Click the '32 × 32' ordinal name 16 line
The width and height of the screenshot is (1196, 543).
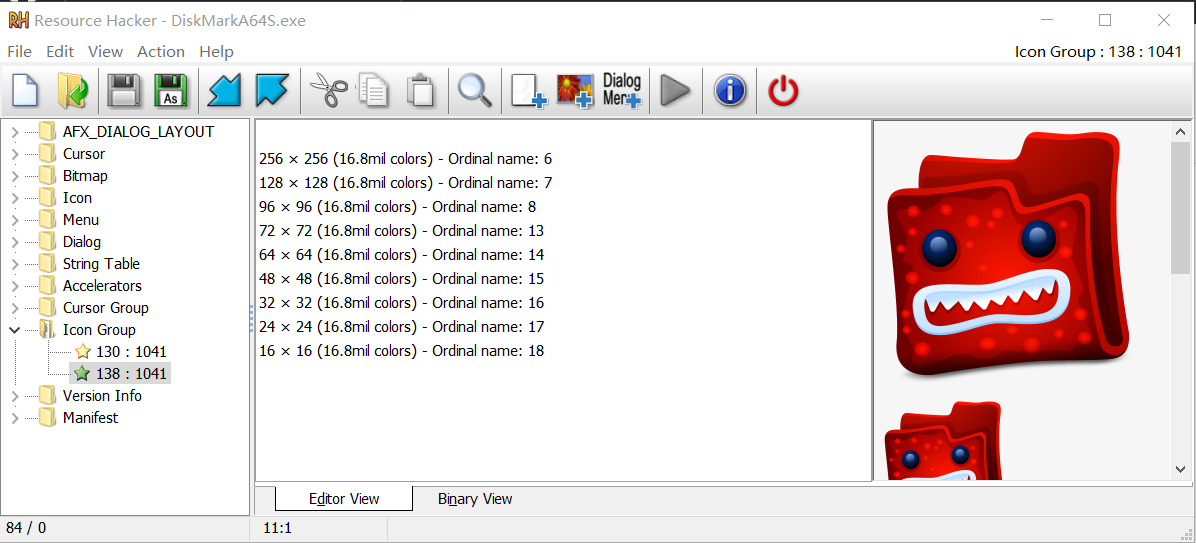point(401,303)
